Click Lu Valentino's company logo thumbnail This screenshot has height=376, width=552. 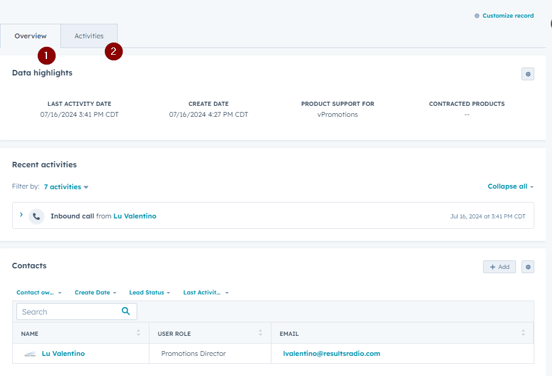[30, 354]
